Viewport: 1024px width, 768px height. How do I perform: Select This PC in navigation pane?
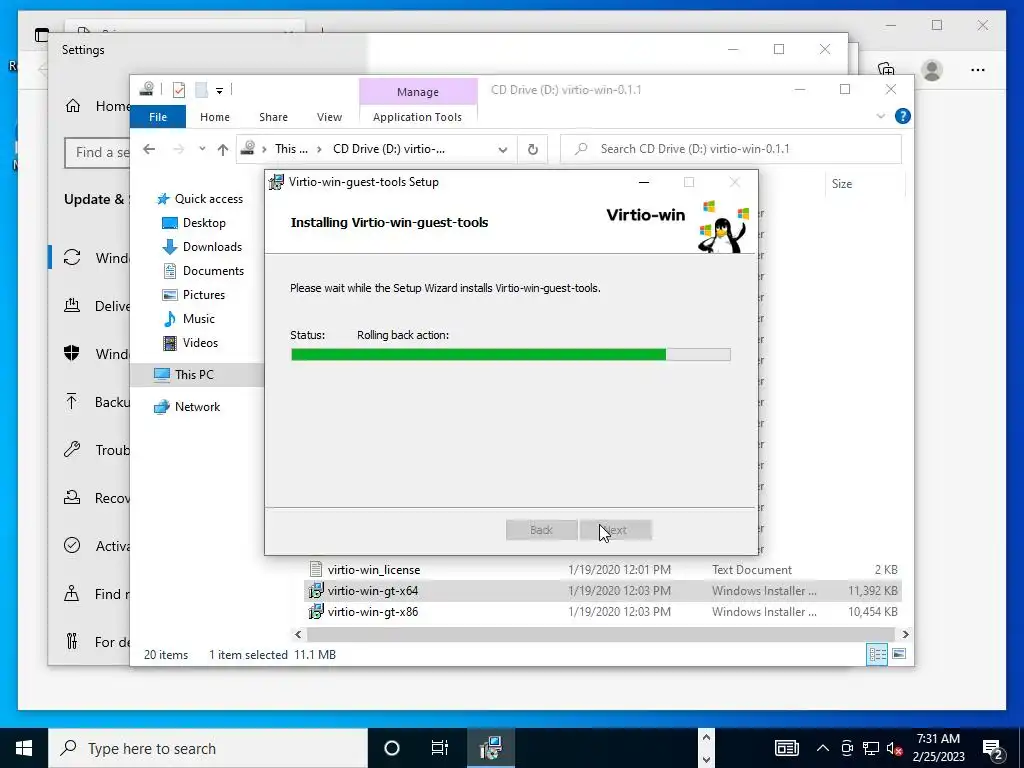[x=197, y=375]
